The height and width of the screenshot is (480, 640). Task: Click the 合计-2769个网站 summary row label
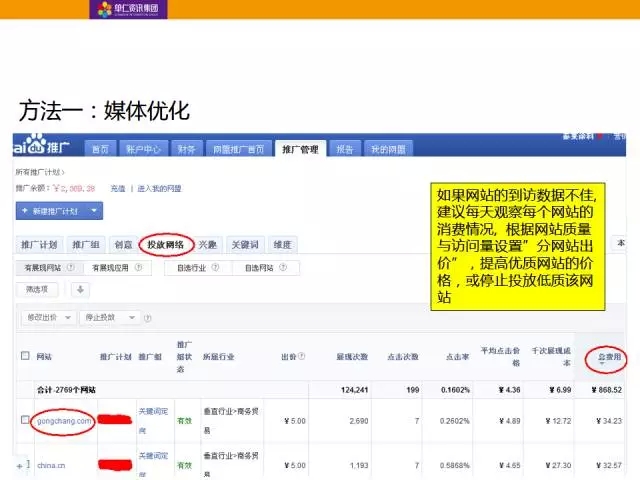click(x=66, y=390)
